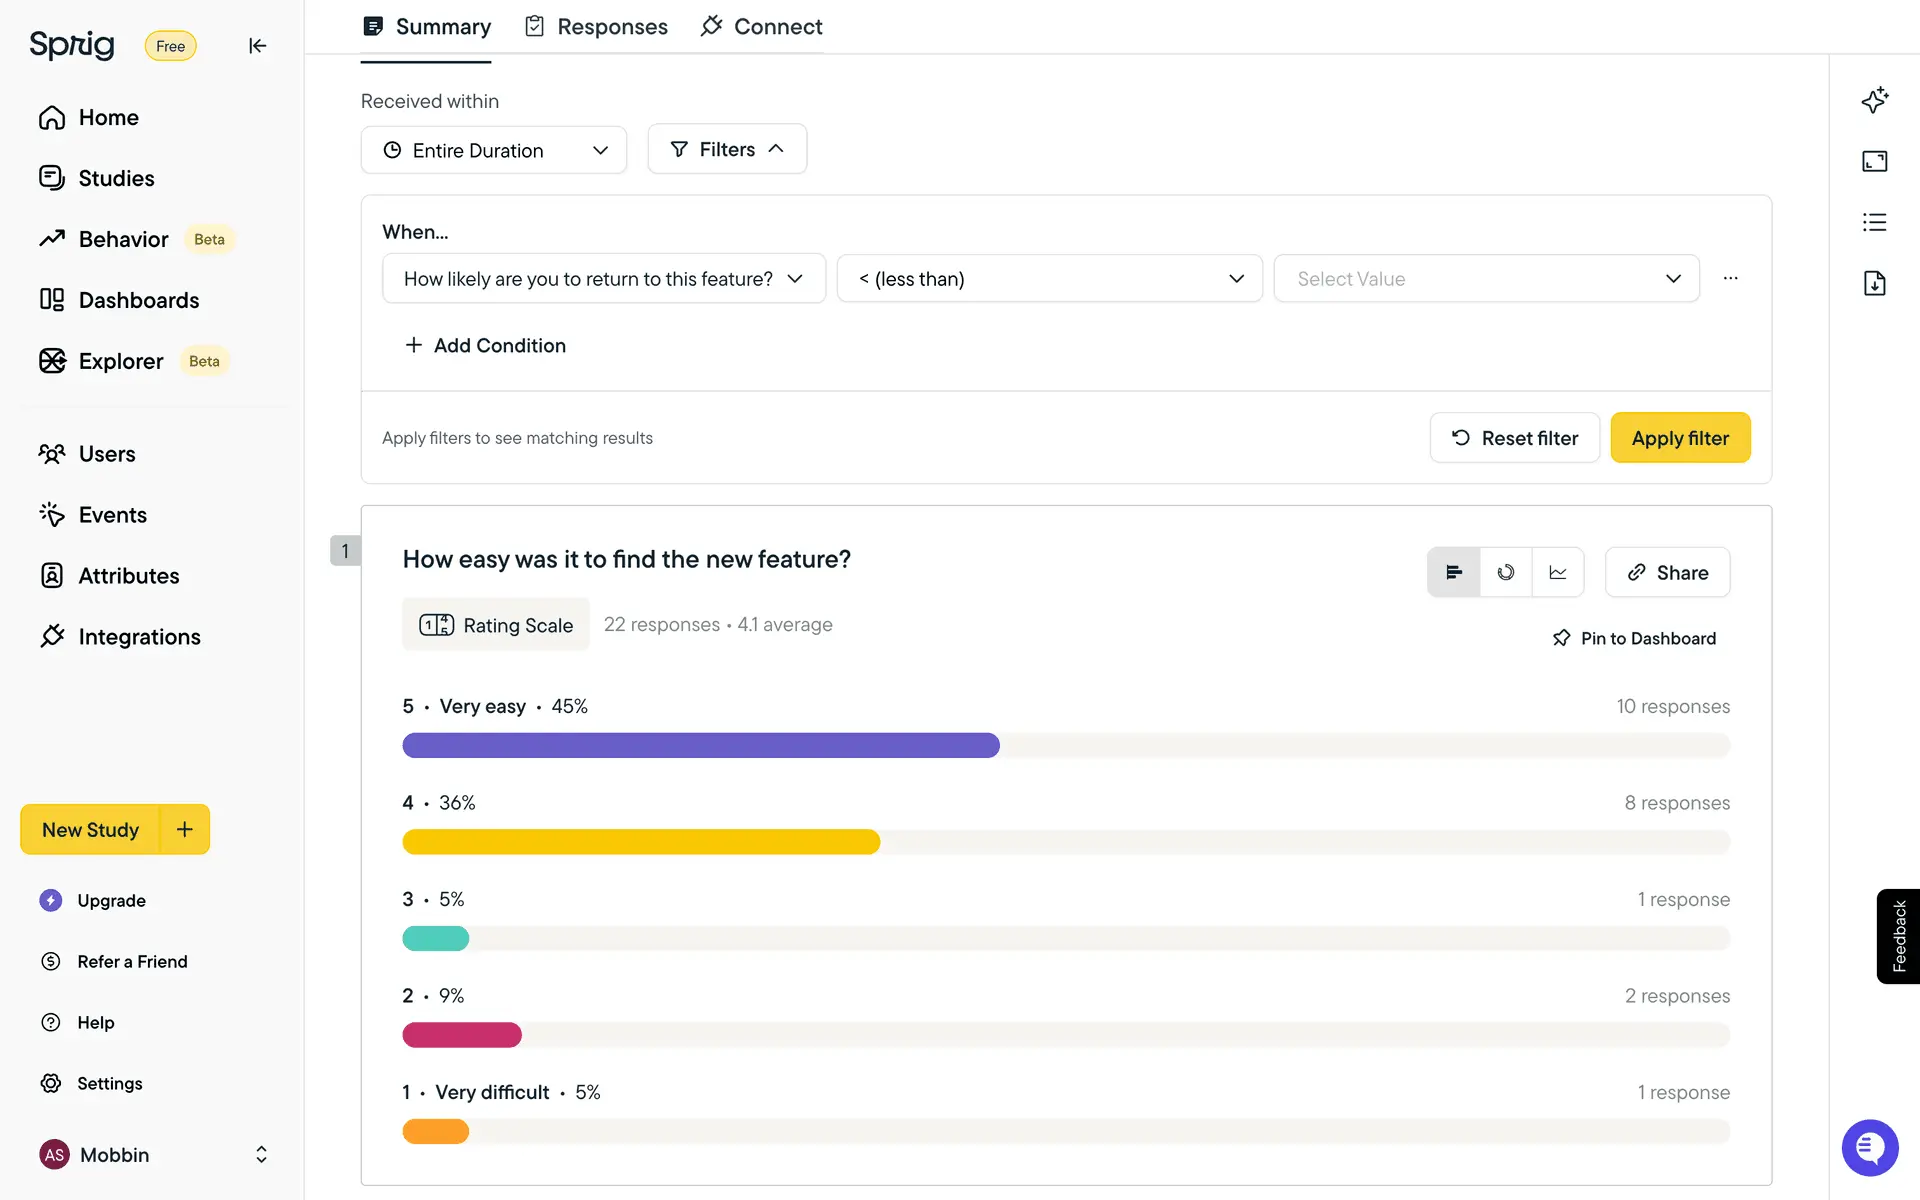This screenshot has height=1200, width=1920.
Task: Open the Entire Duration dropdown
Action: (494, 150)
